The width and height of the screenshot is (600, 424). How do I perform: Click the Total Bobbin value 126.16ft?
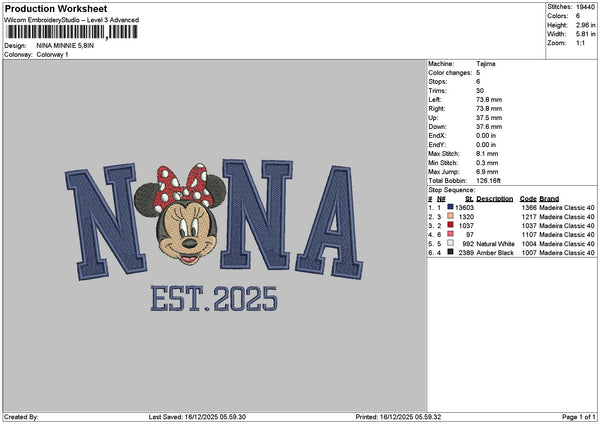click(x=489, y=181)
